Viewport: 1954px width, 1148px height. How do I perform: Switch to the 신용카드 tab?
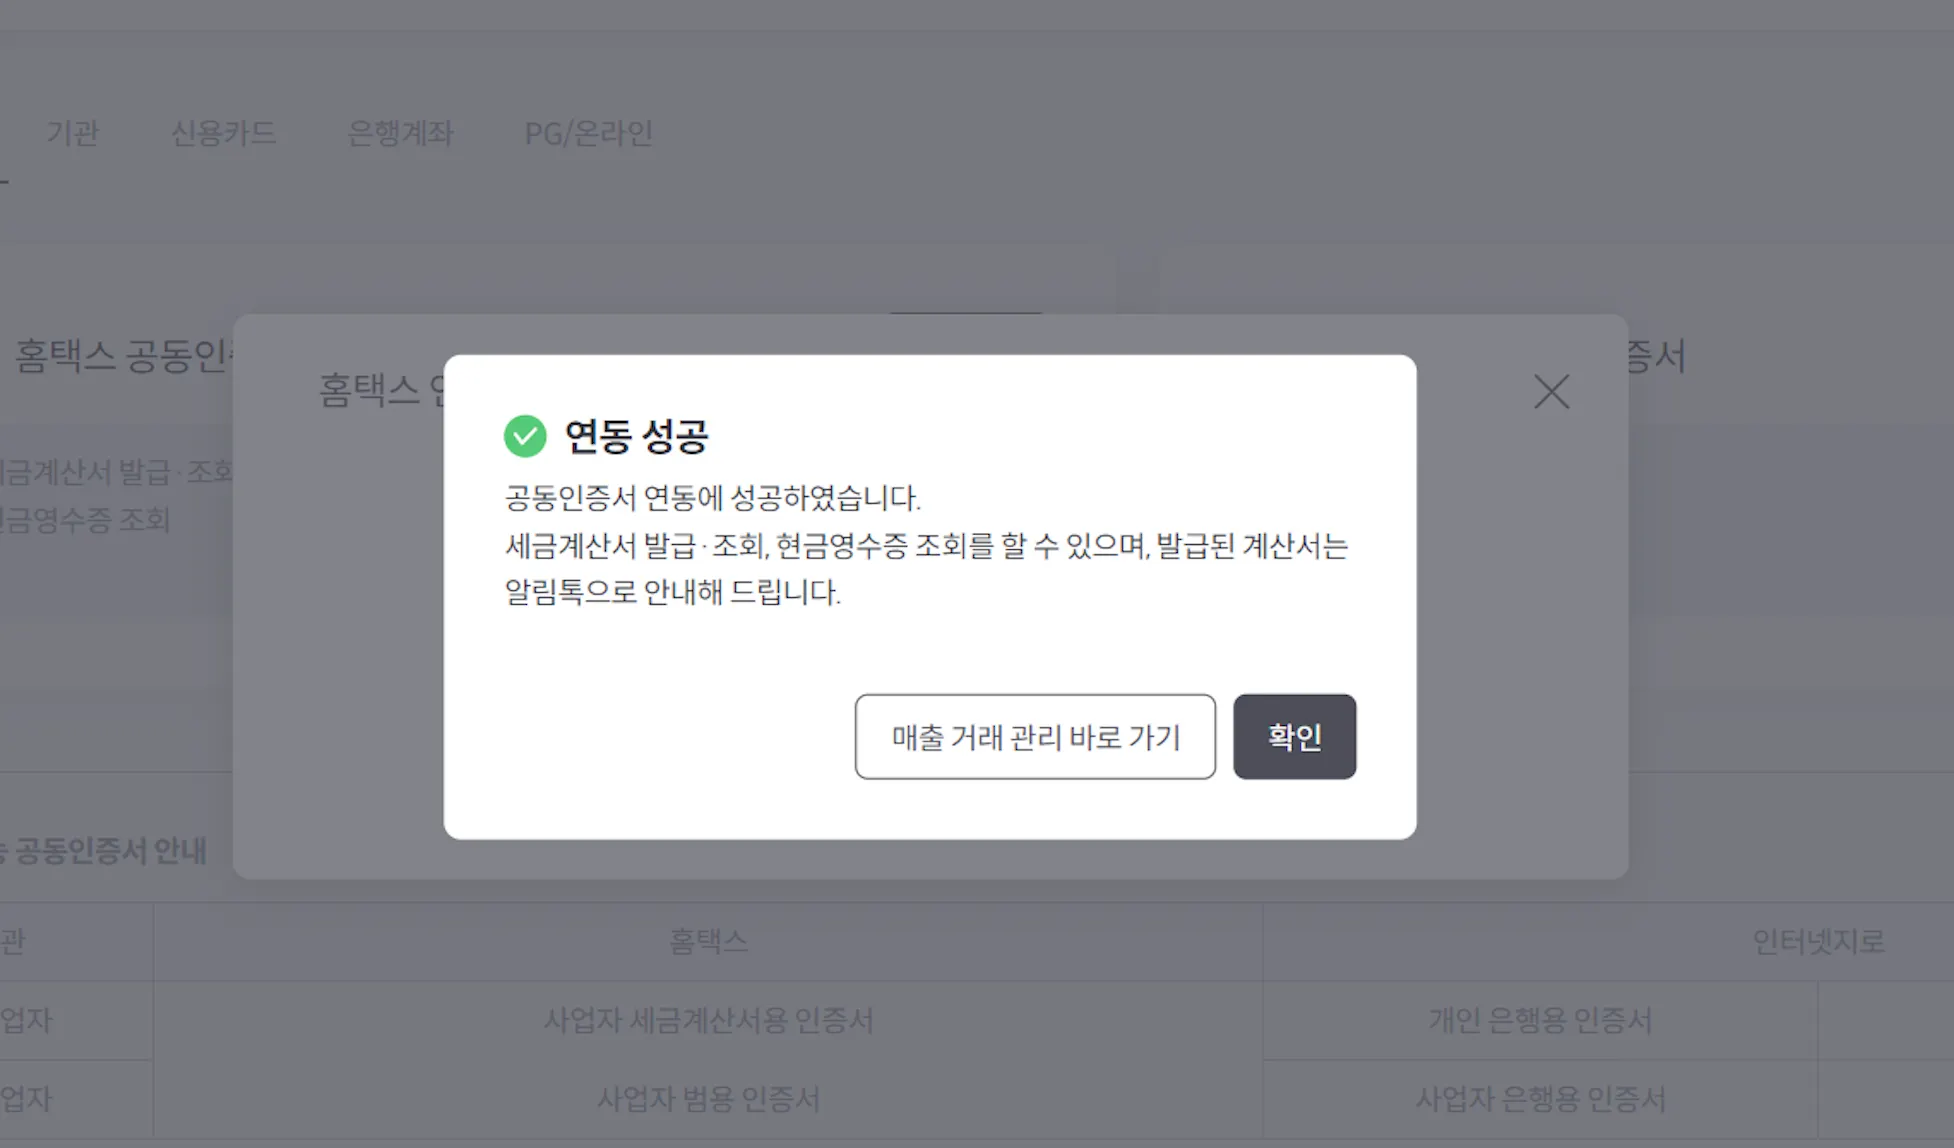(x=223, y=133)
